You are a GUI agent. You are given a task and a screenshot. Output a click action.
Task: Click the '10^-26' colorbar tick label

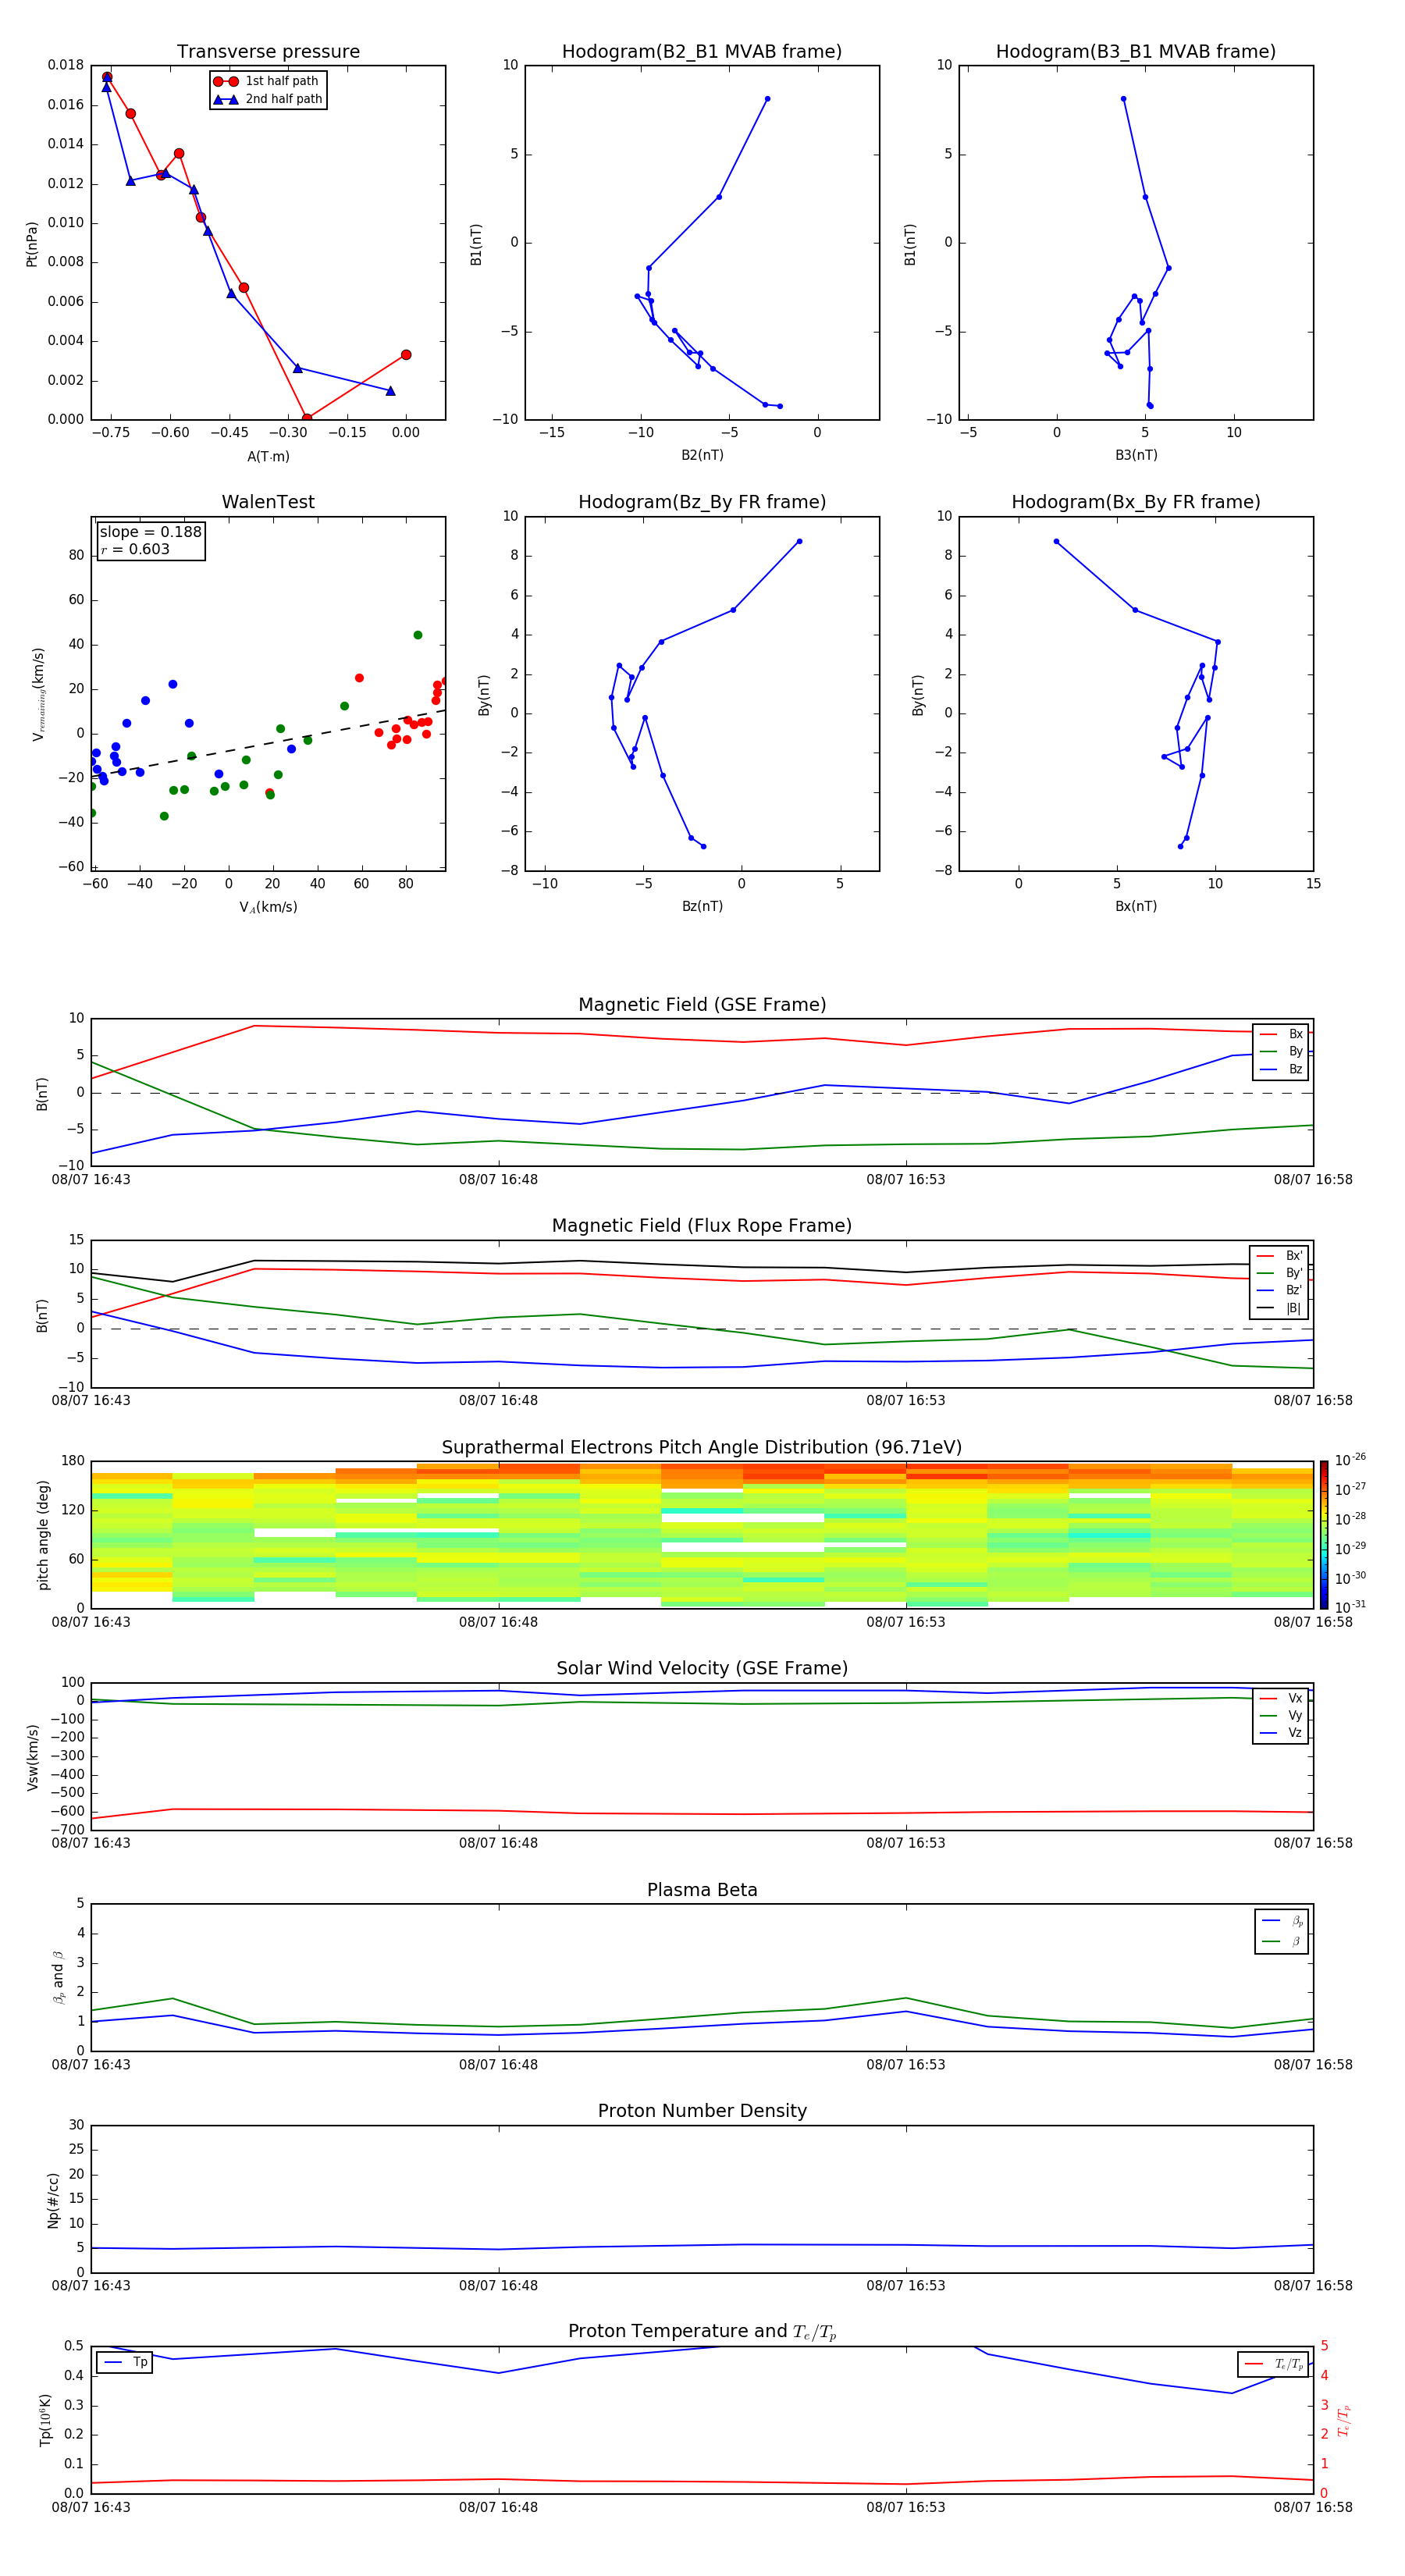pyautogui.click(x=1350, y=1460)
